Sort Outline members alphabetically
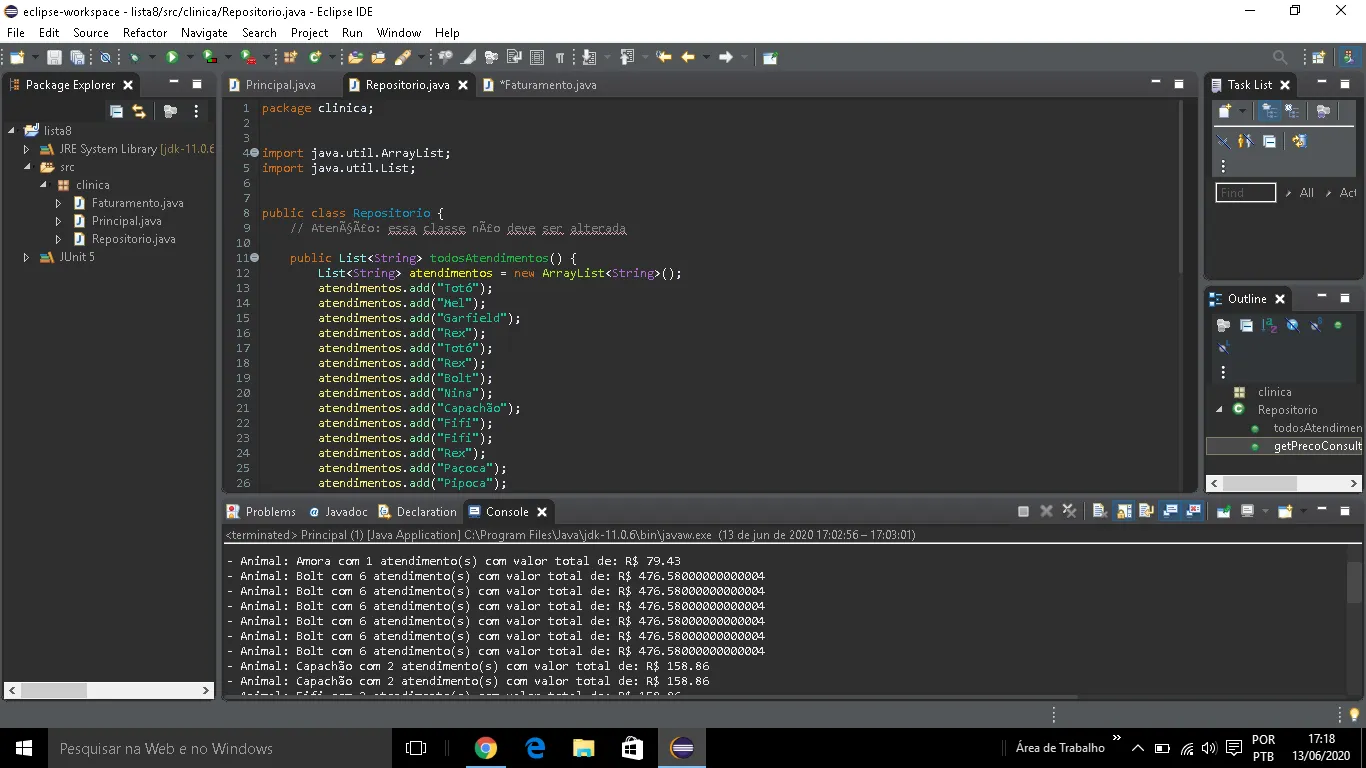 (x=1269, y=325)
